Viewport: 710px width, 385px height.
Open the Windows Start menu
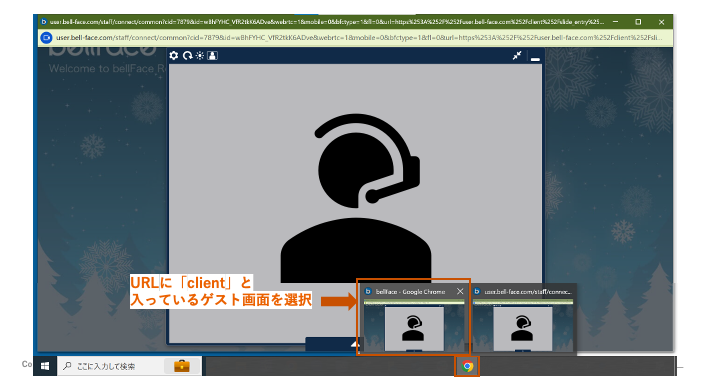[45, 366]
